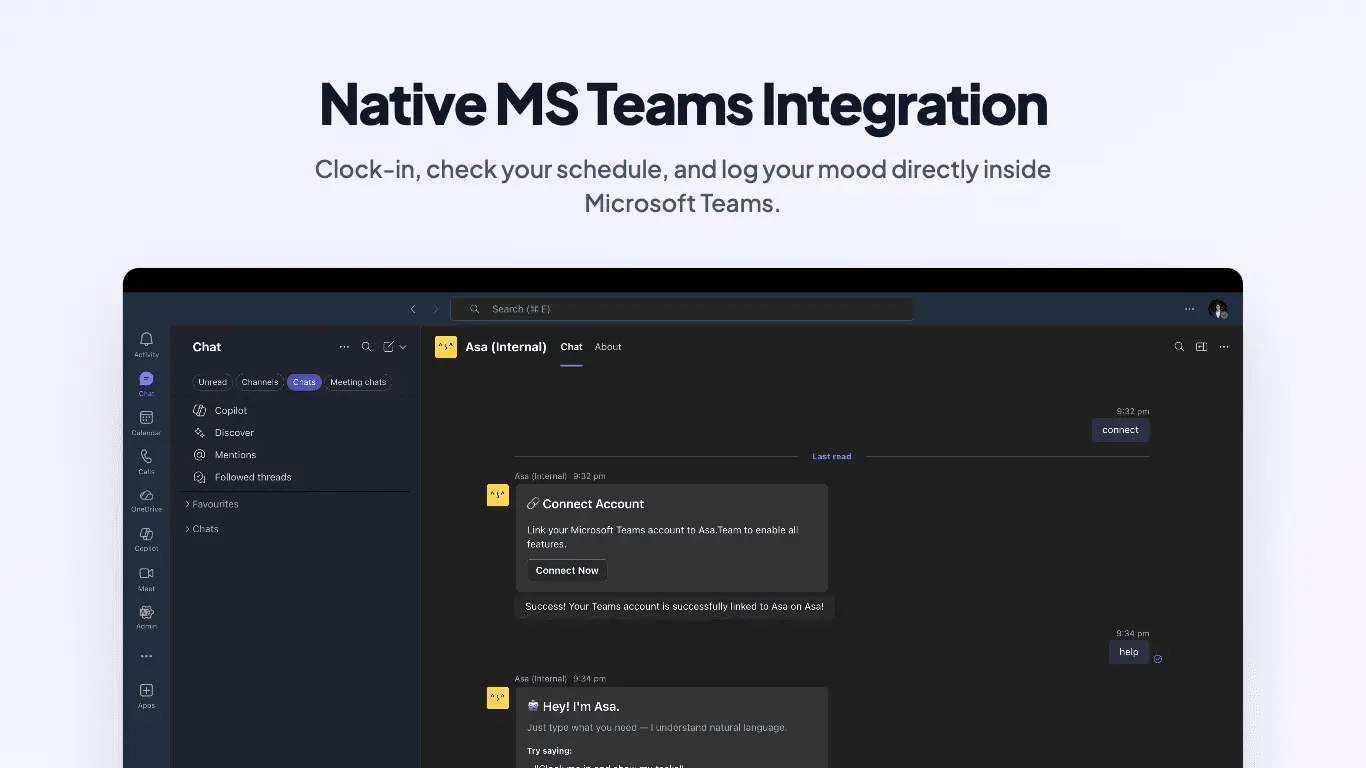Screen dimensions: 1366x768
Task: Start a new chat with compose icon
Action: coord(389,347)
